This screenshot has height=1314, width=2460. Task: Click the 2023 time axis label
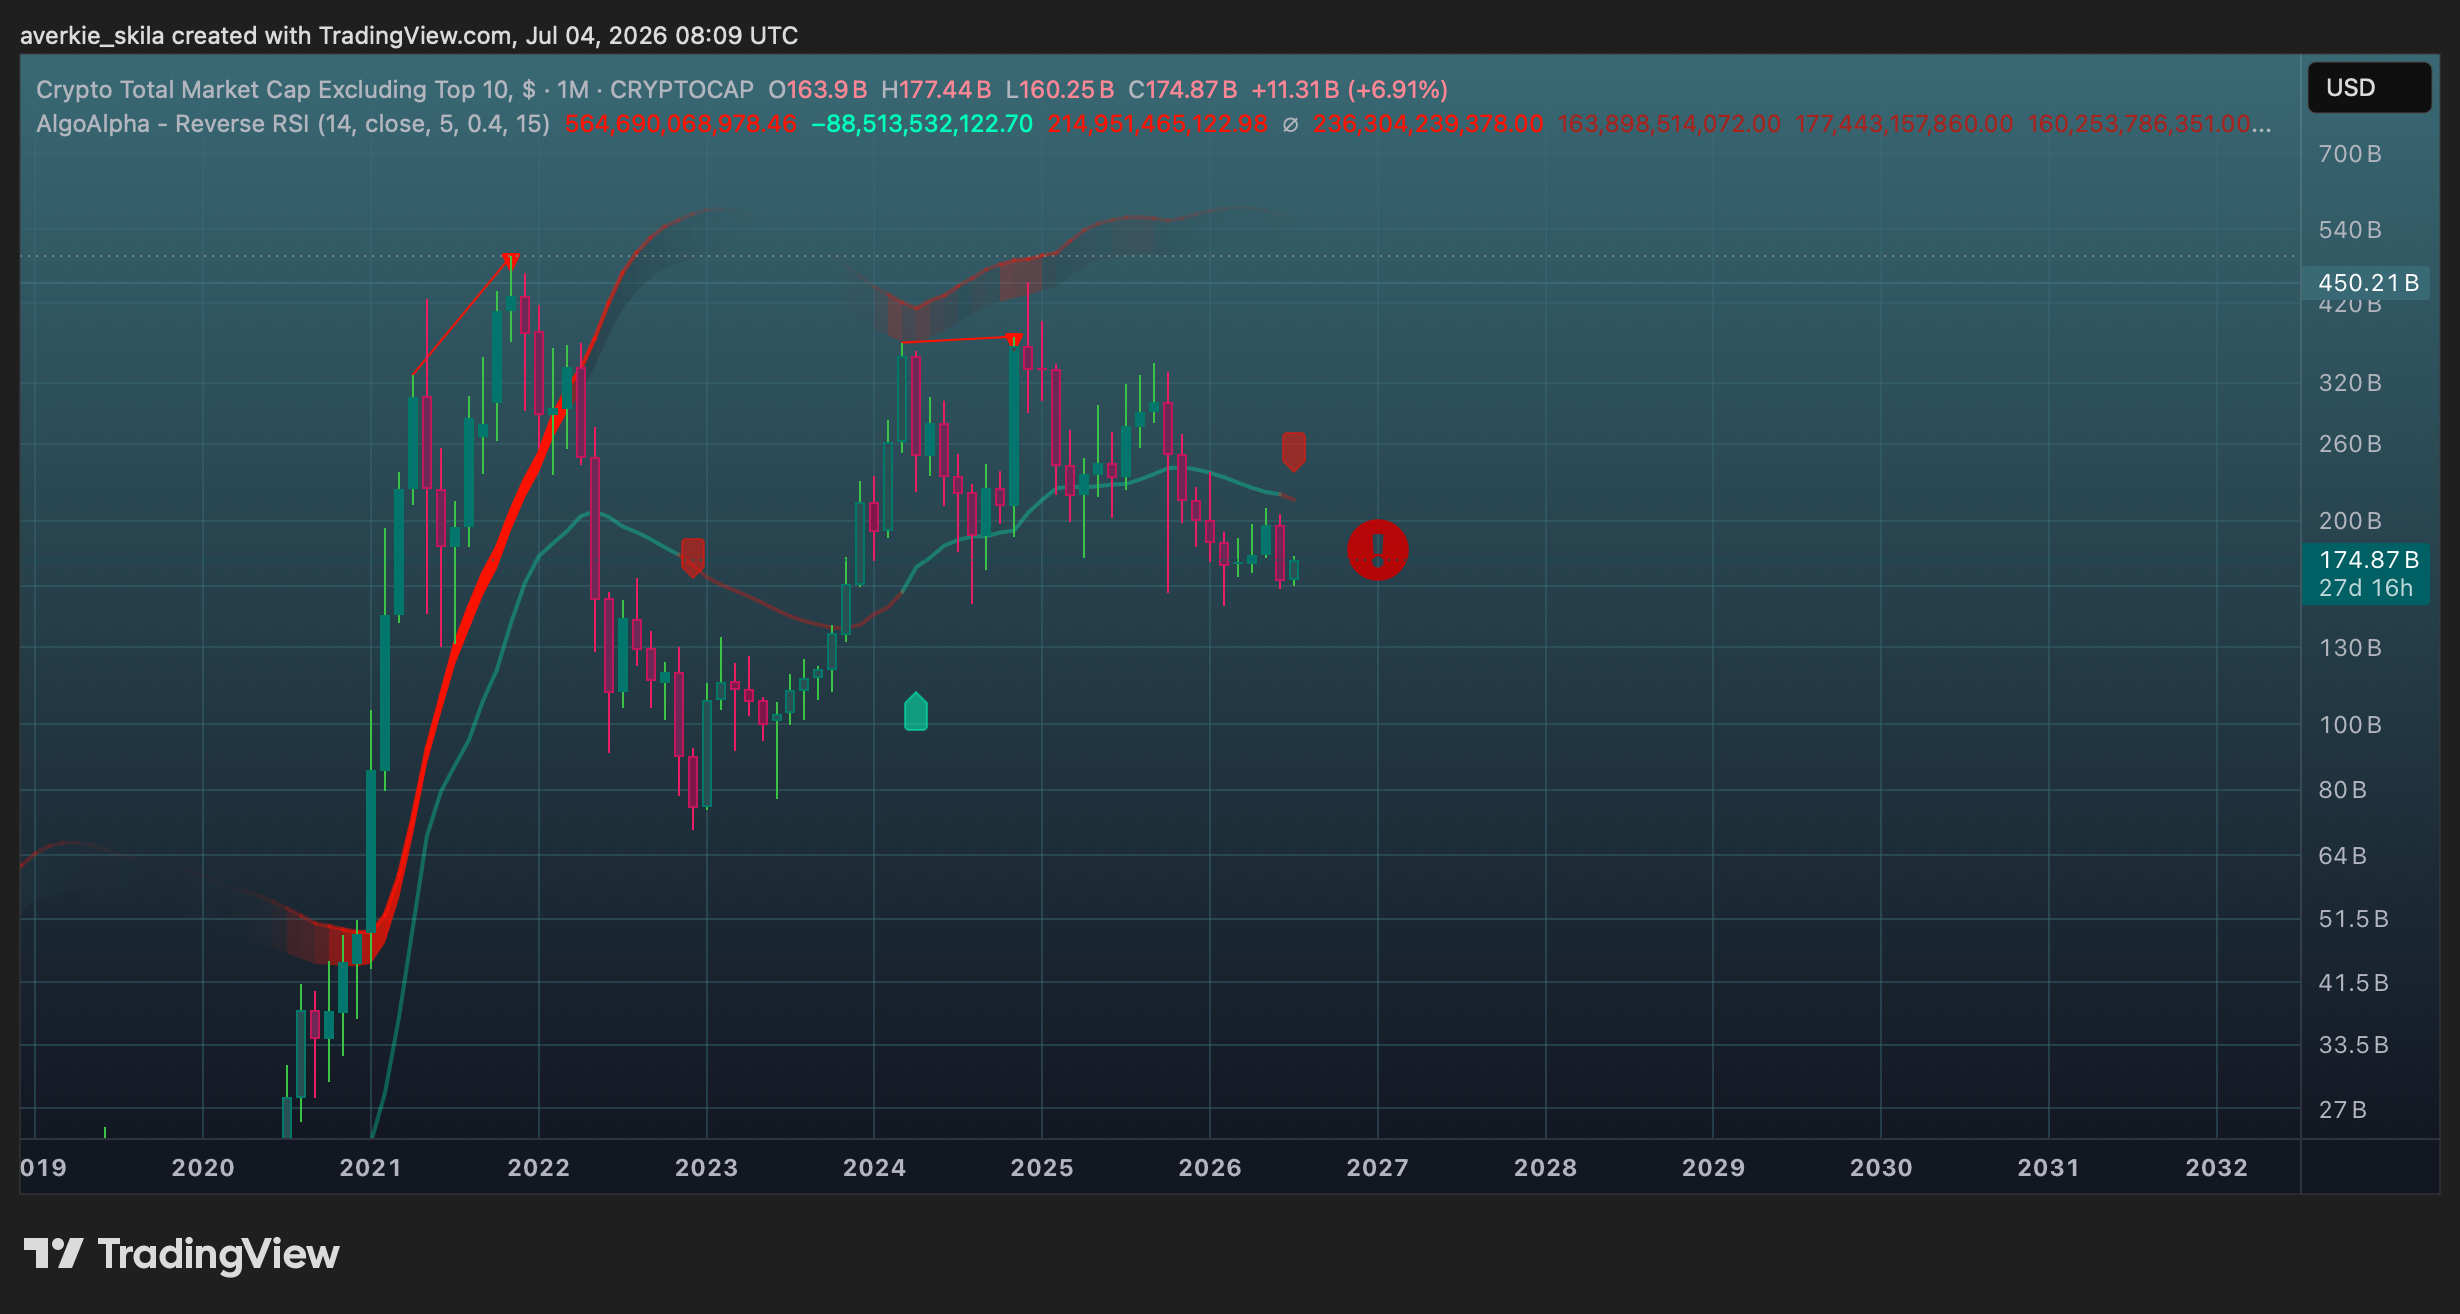click(x=706, y=1167)
